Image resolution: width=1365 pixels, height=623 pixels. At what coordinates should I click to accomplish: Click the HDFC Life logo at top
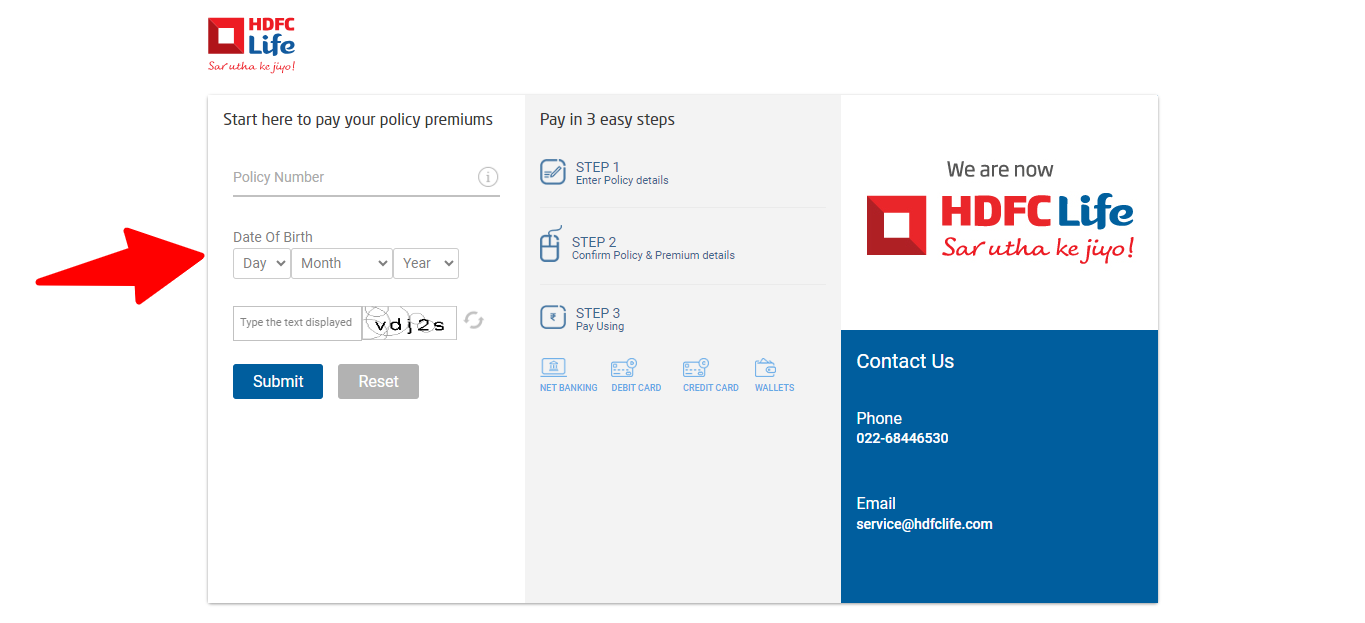pyautogui.click(x=252, y=45)
